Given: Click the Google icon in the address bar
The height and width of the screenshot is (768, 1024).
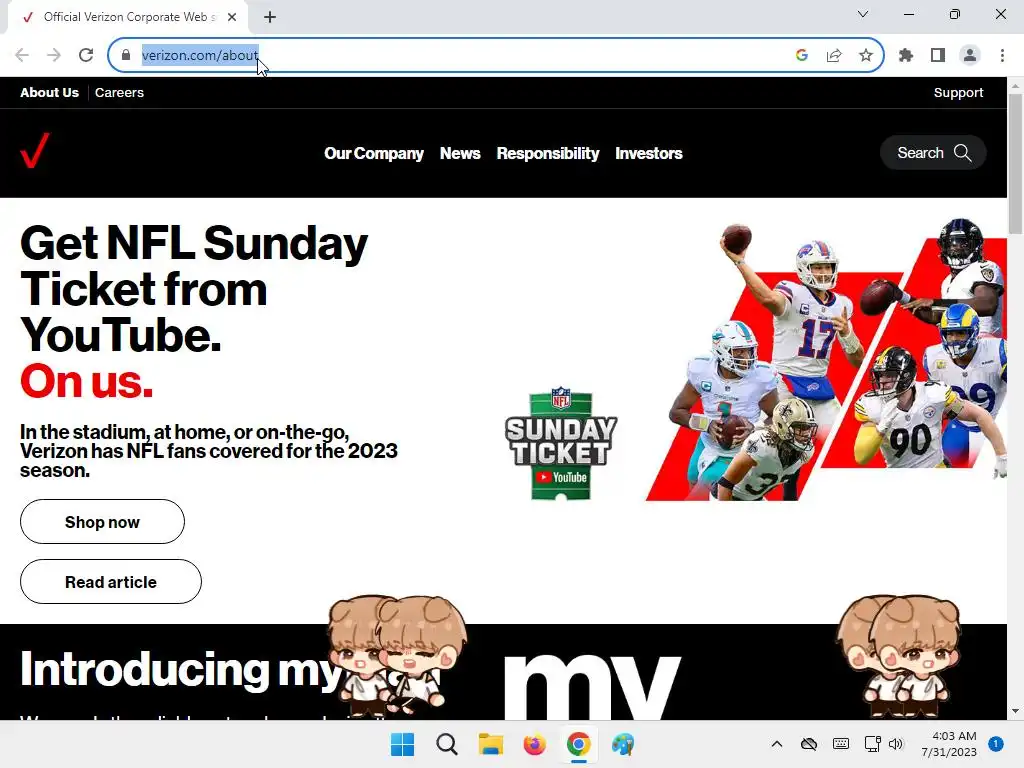Looking at the screenshot, I should pos(802,55).
